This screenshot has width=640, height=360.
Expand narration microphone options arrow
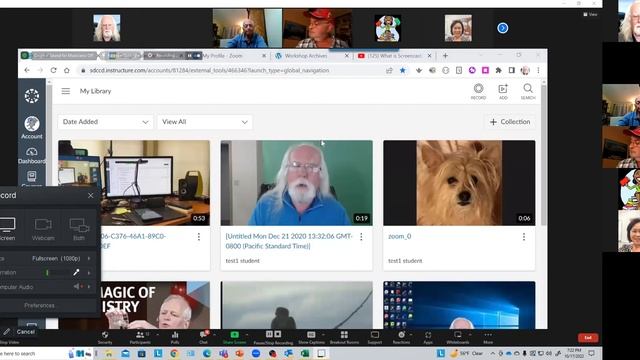[x=89, y=272]
